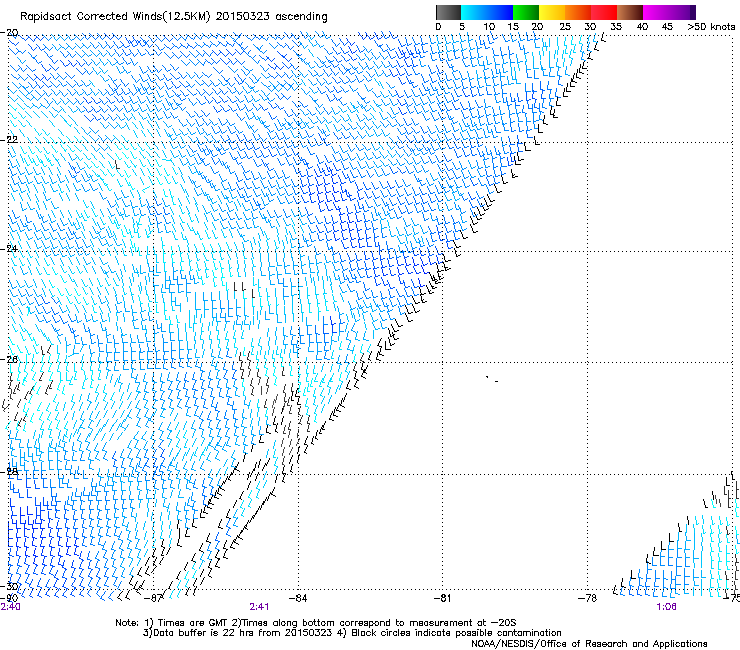The width and height of the screenshot is (740, 650).
Task: Click the '15' legend tick label
Action: [513, 27]
